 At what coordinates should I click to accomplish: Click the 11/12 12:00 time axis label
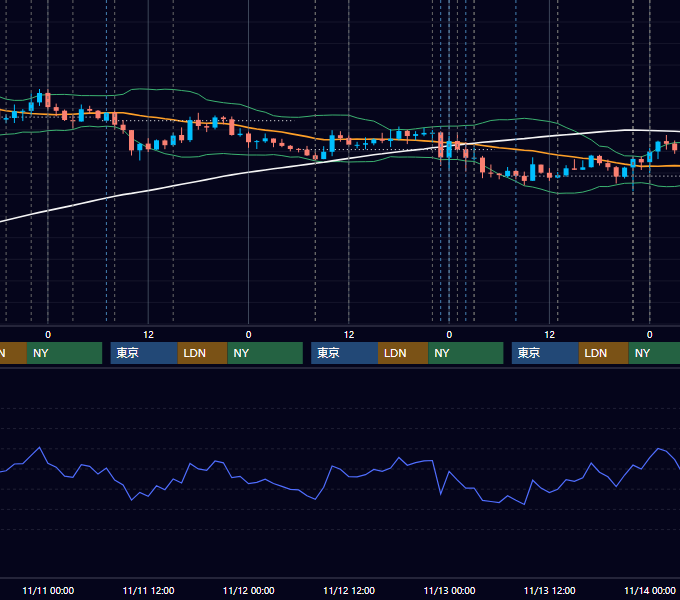pyautogui.click(x=349, y=590)
